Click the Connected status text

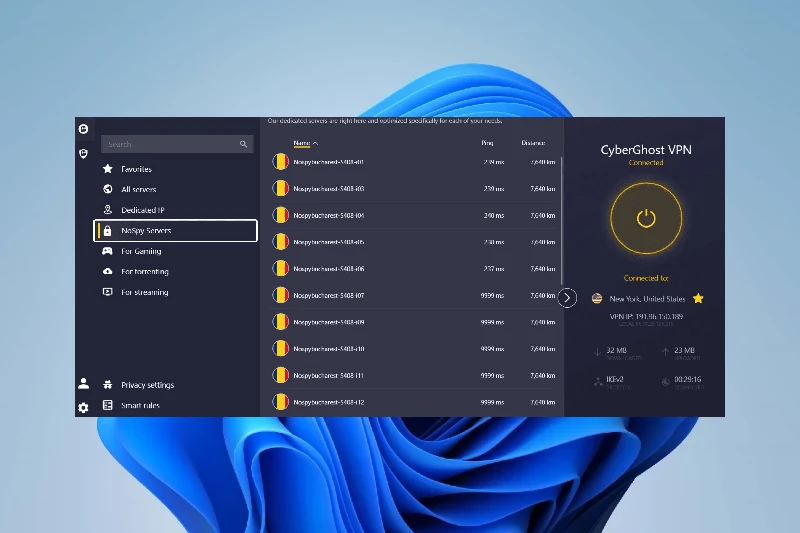click(x=646, y=163)
